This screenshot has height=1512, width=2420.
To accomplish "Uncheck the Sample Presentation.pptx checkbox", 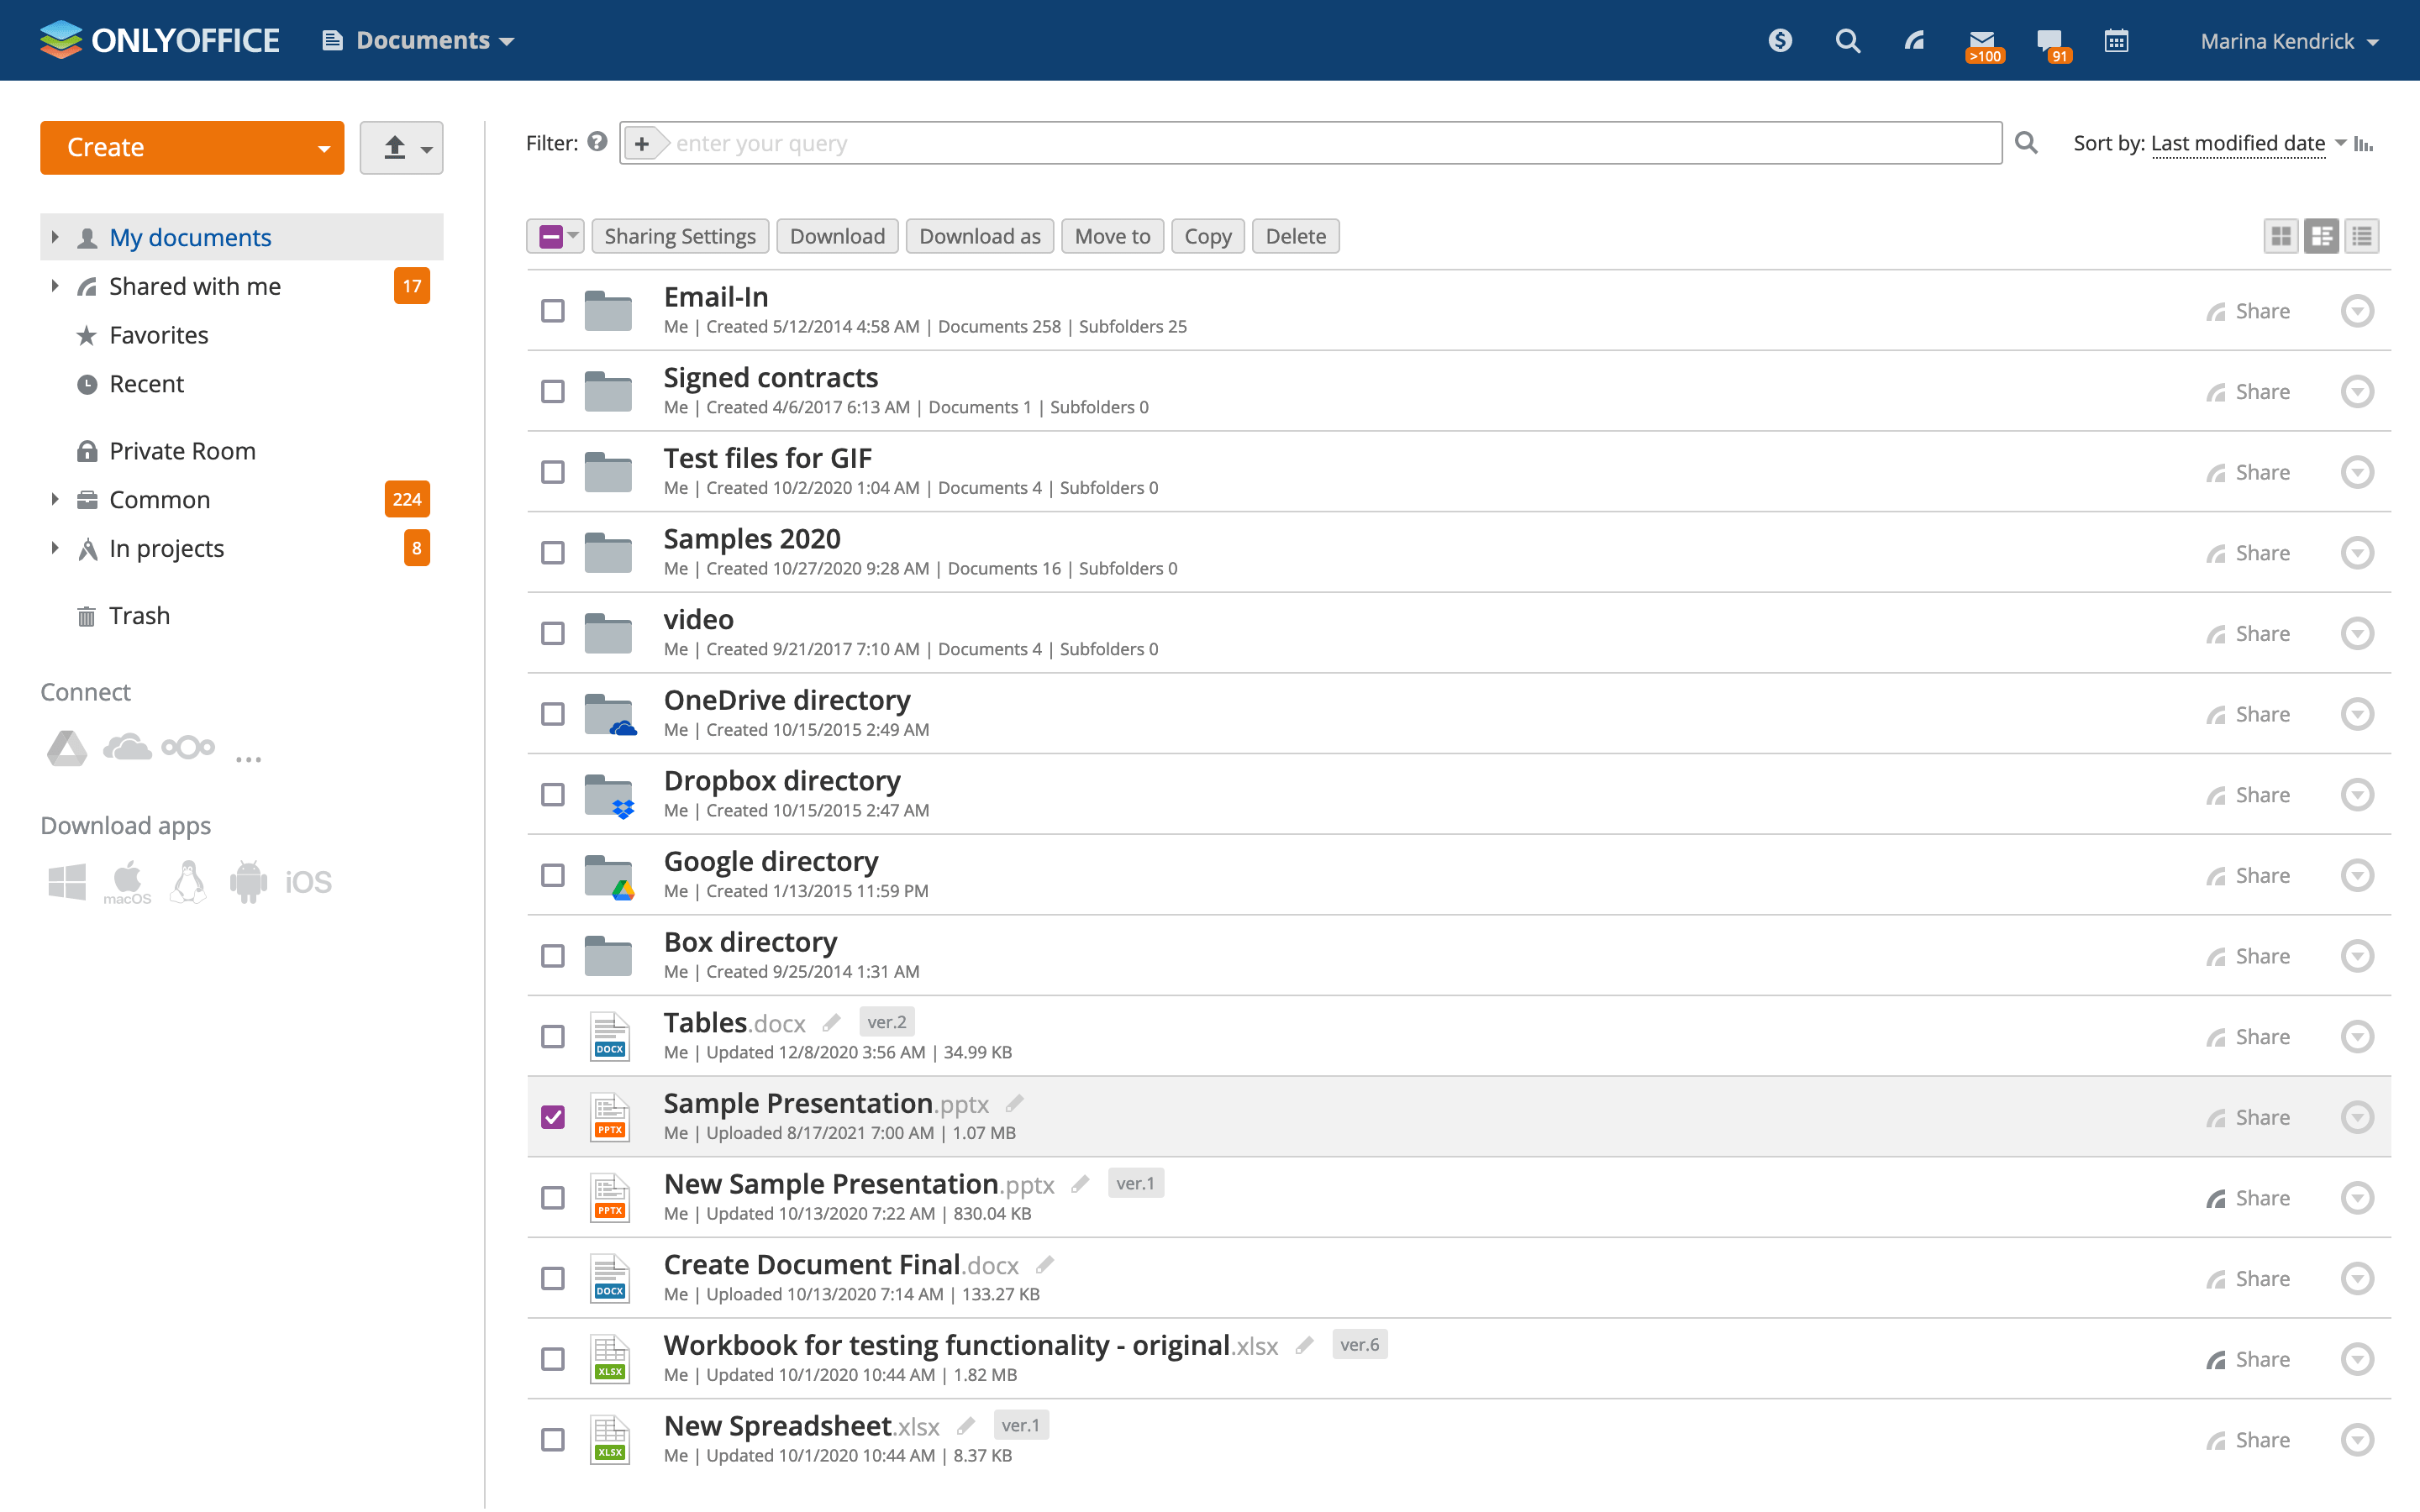I will tap(553, 1116).
